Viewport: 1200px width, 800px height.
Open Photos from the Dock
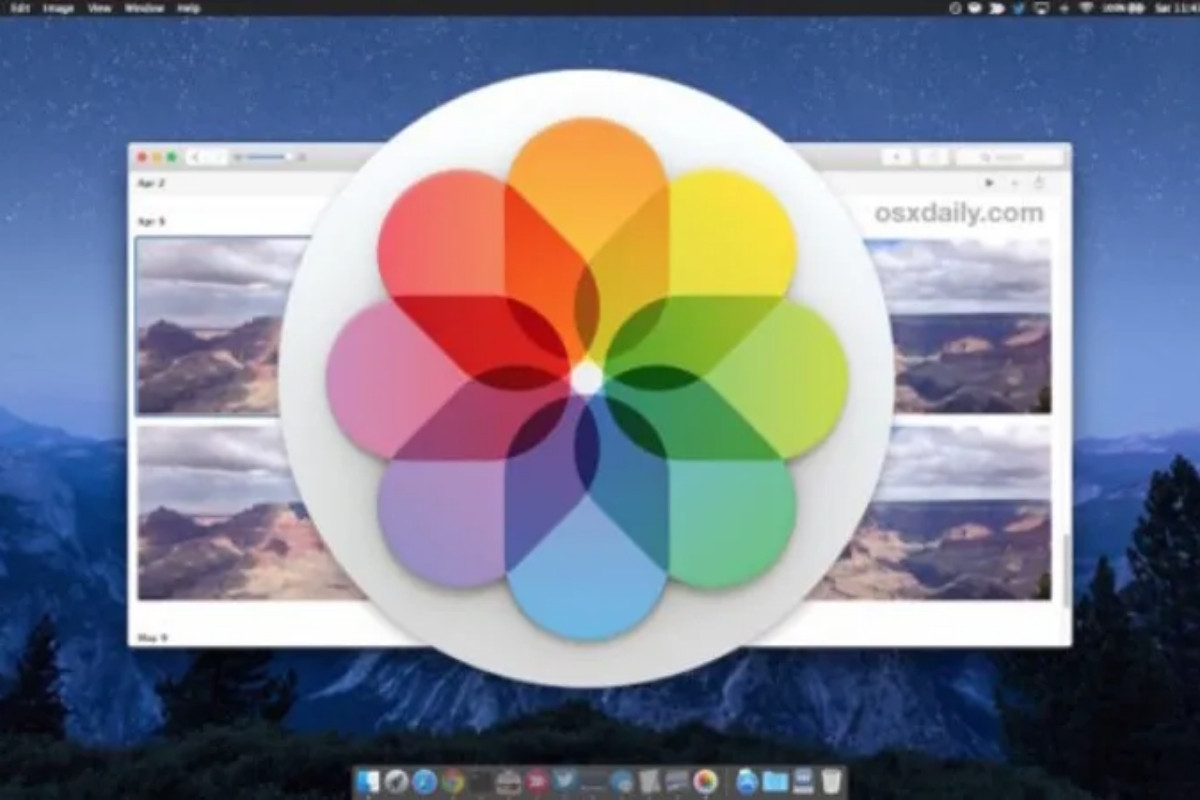pyautogui.click(x=706, y=781)
